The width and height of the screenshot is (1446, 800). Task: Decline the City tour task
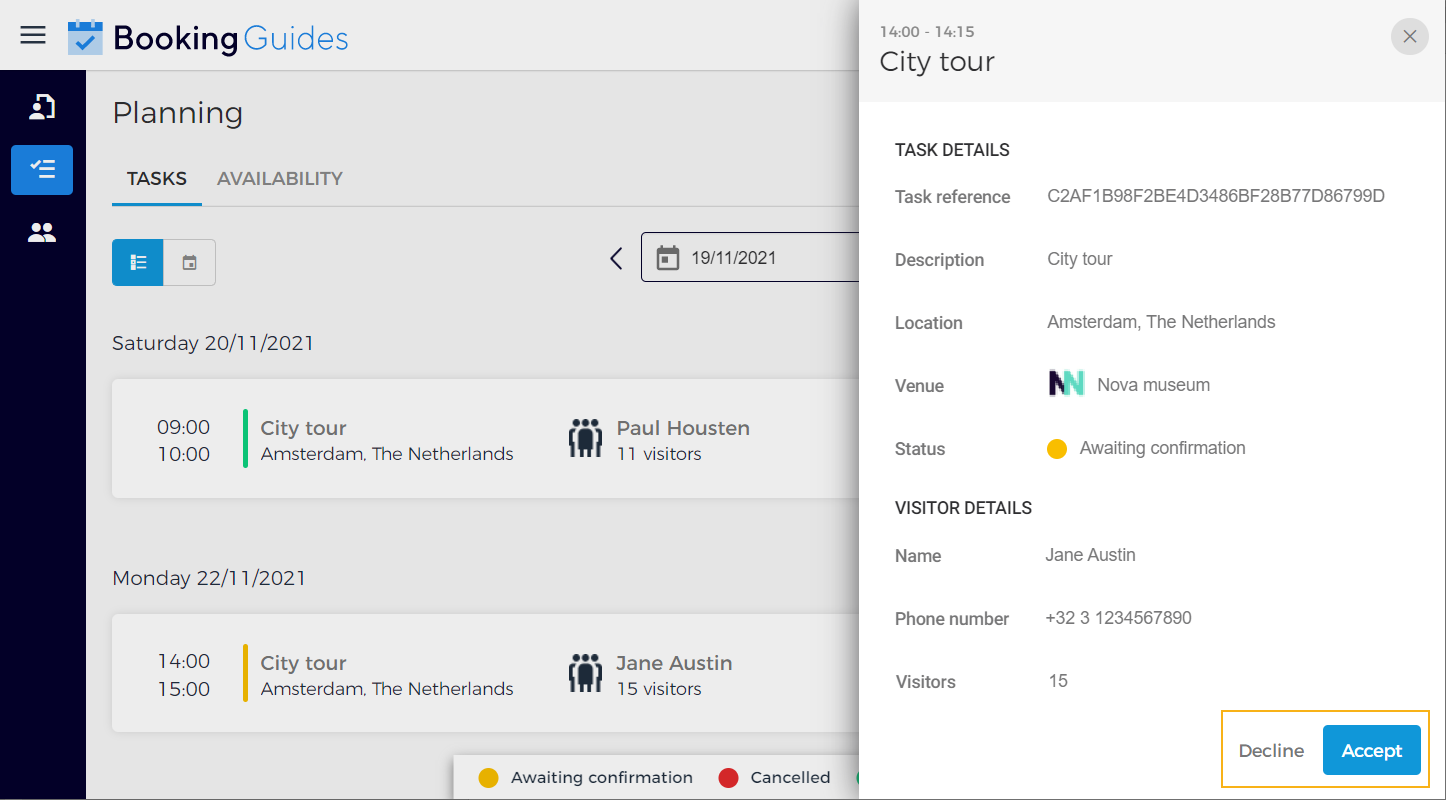click(x=1271, y=751)
